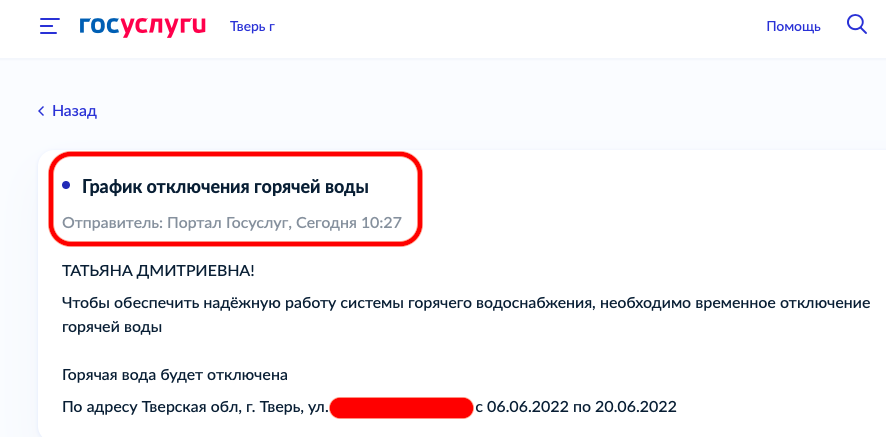Click the Госуслуги logo
Screen dimensions: 886x437
(142, 25)
